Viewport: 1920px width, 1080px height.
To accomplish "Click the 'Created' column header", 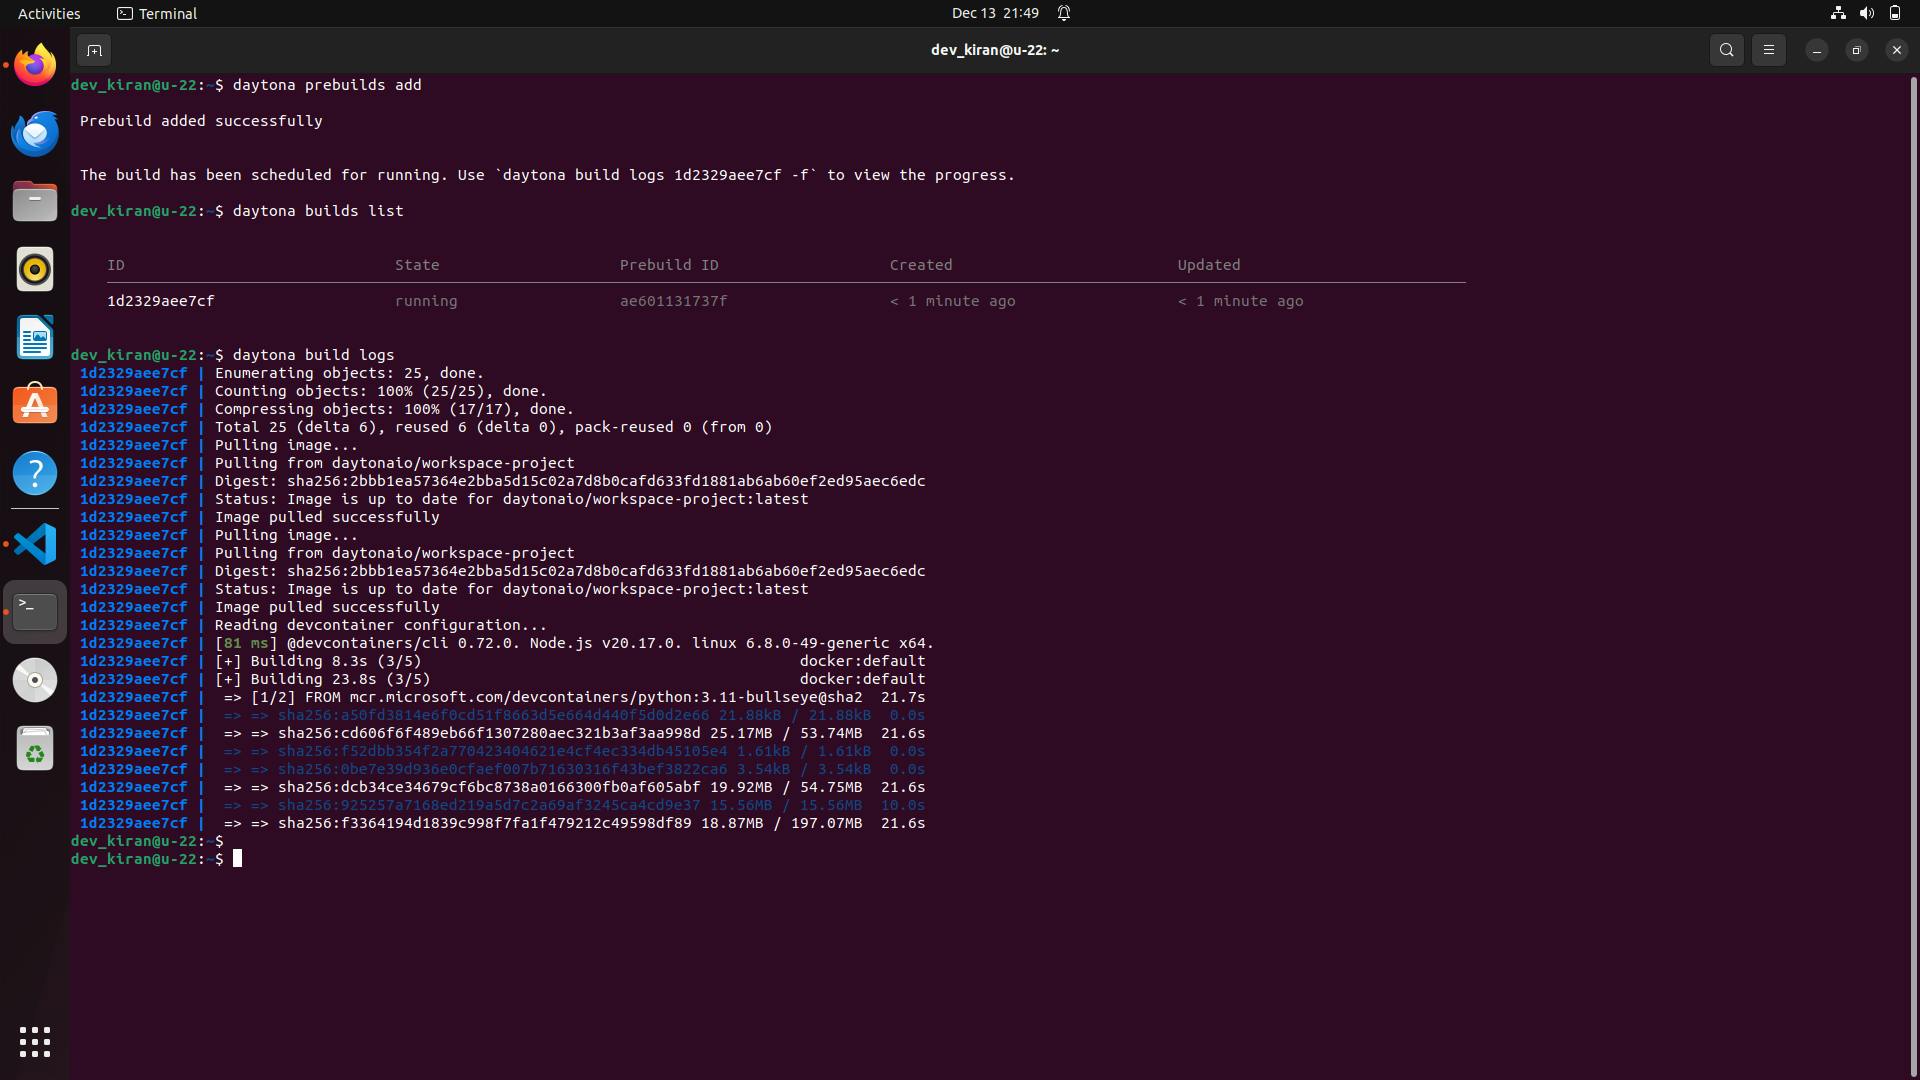I will pyautogui.click(x=921, y=265).
